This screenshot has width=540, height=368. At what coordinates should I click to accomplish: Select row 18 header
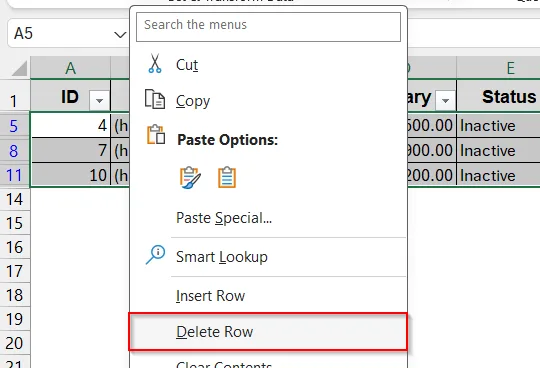[15, 295]
